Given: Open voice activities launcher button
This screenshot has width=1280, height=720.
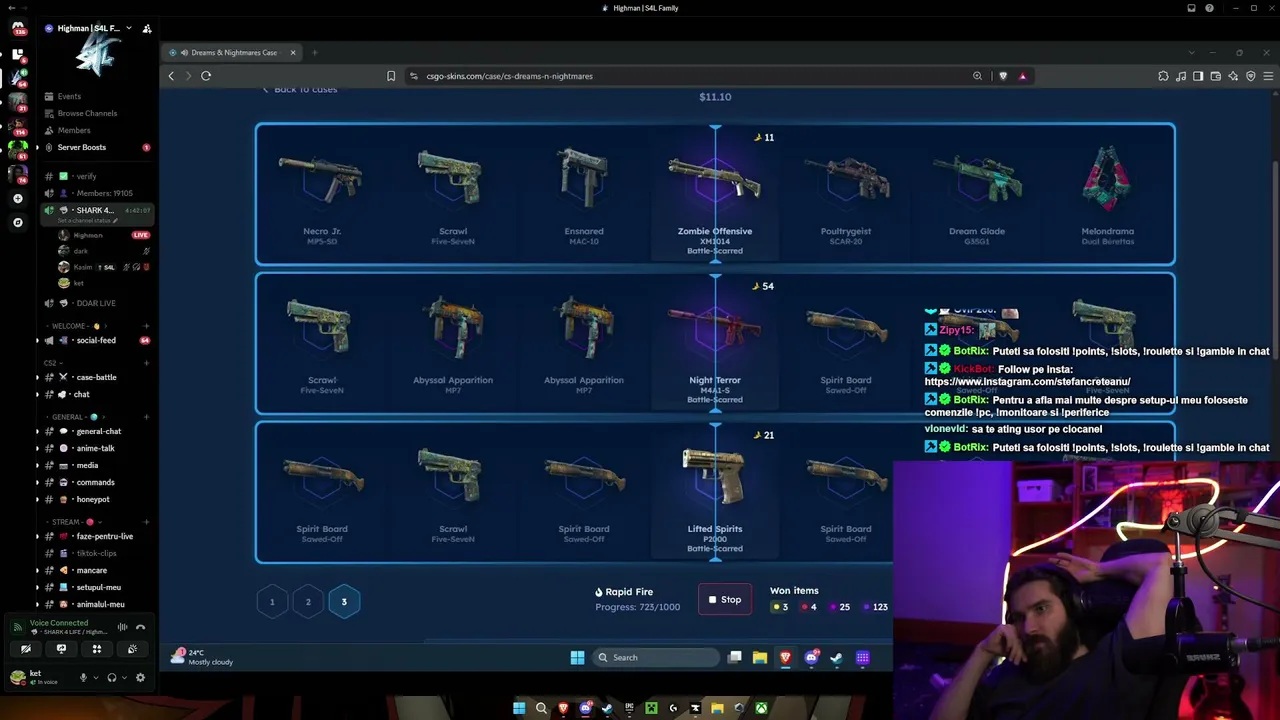Looking at the screenshot, I should (x=97, y=649).
